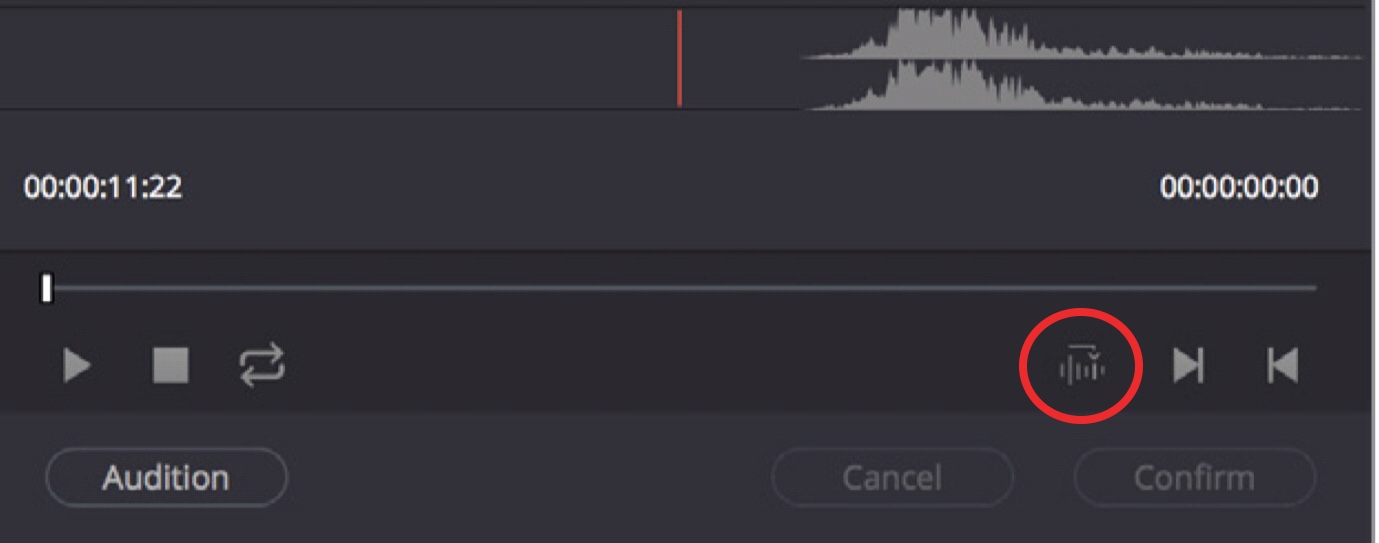Click the 00:00:11:22 timecode
Viewport: 1379px width, 543px height.
tap(103, 187)
